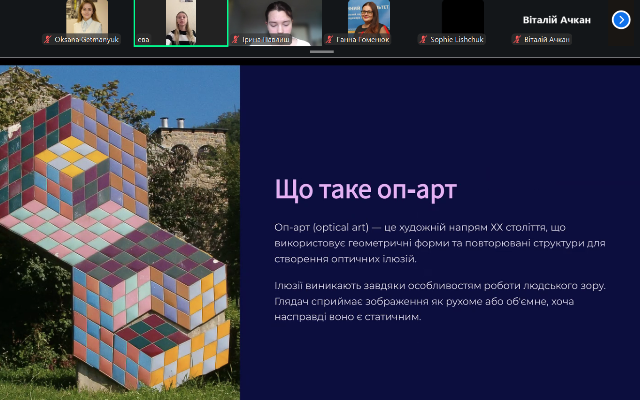Click the colorful cube sculpture photo

tap(120, 232)
